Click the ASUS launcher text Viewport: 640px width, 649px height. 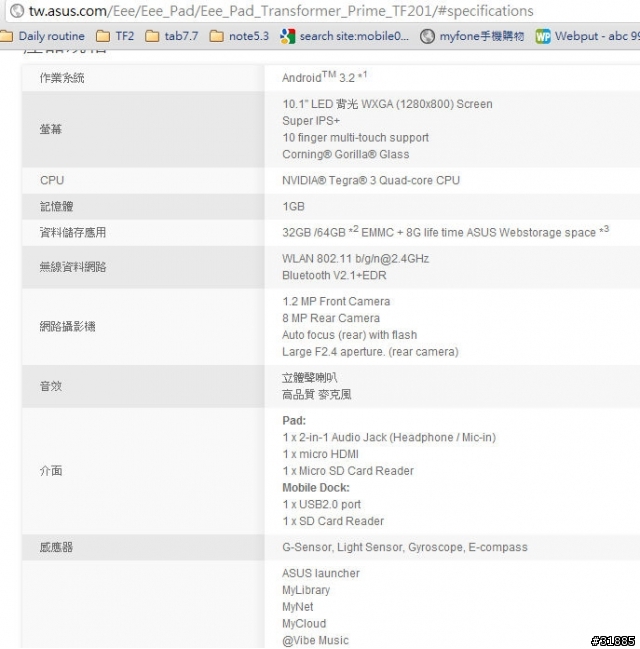pyautogui.click(x=321, y=573)
